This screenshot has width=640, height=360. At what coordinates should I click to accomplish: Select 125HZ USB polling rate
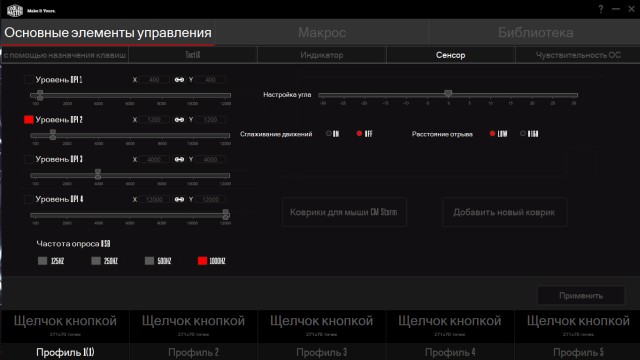coord(42,261)
